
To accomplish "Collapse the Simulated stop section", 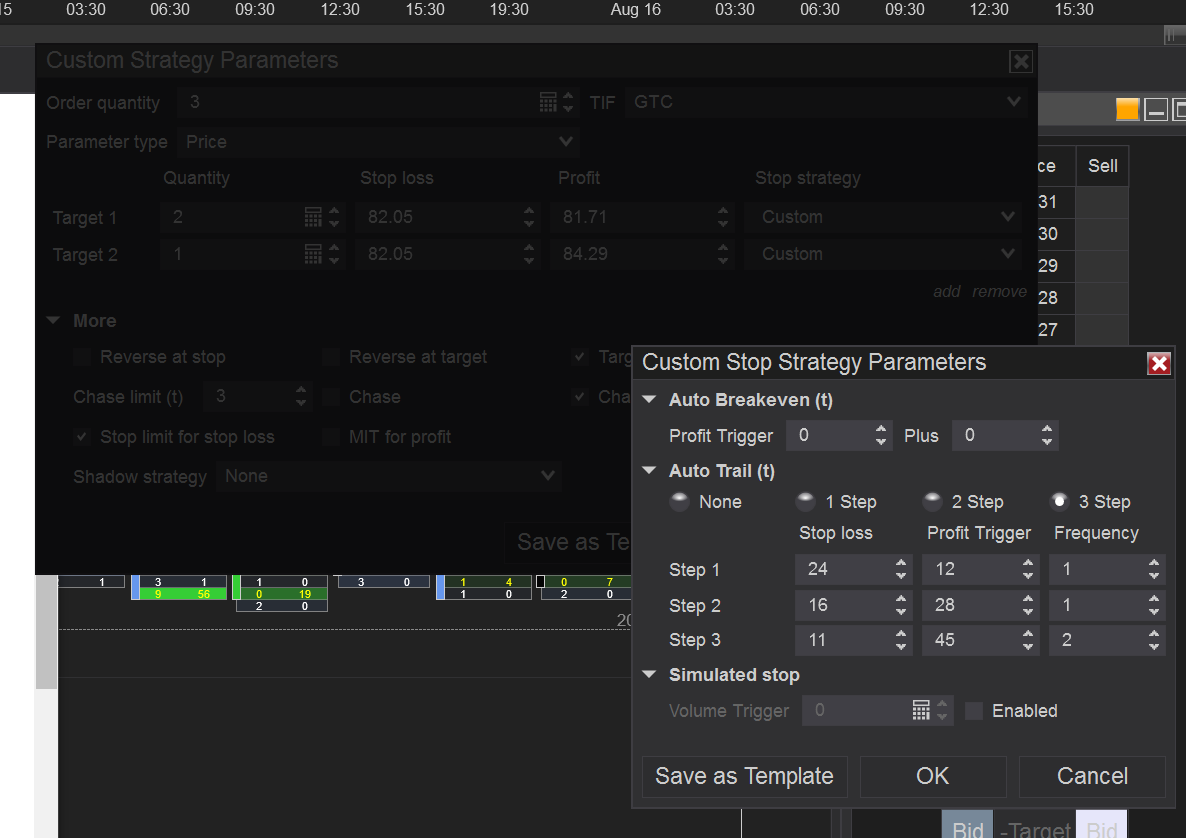I will (x=649, y=675).
